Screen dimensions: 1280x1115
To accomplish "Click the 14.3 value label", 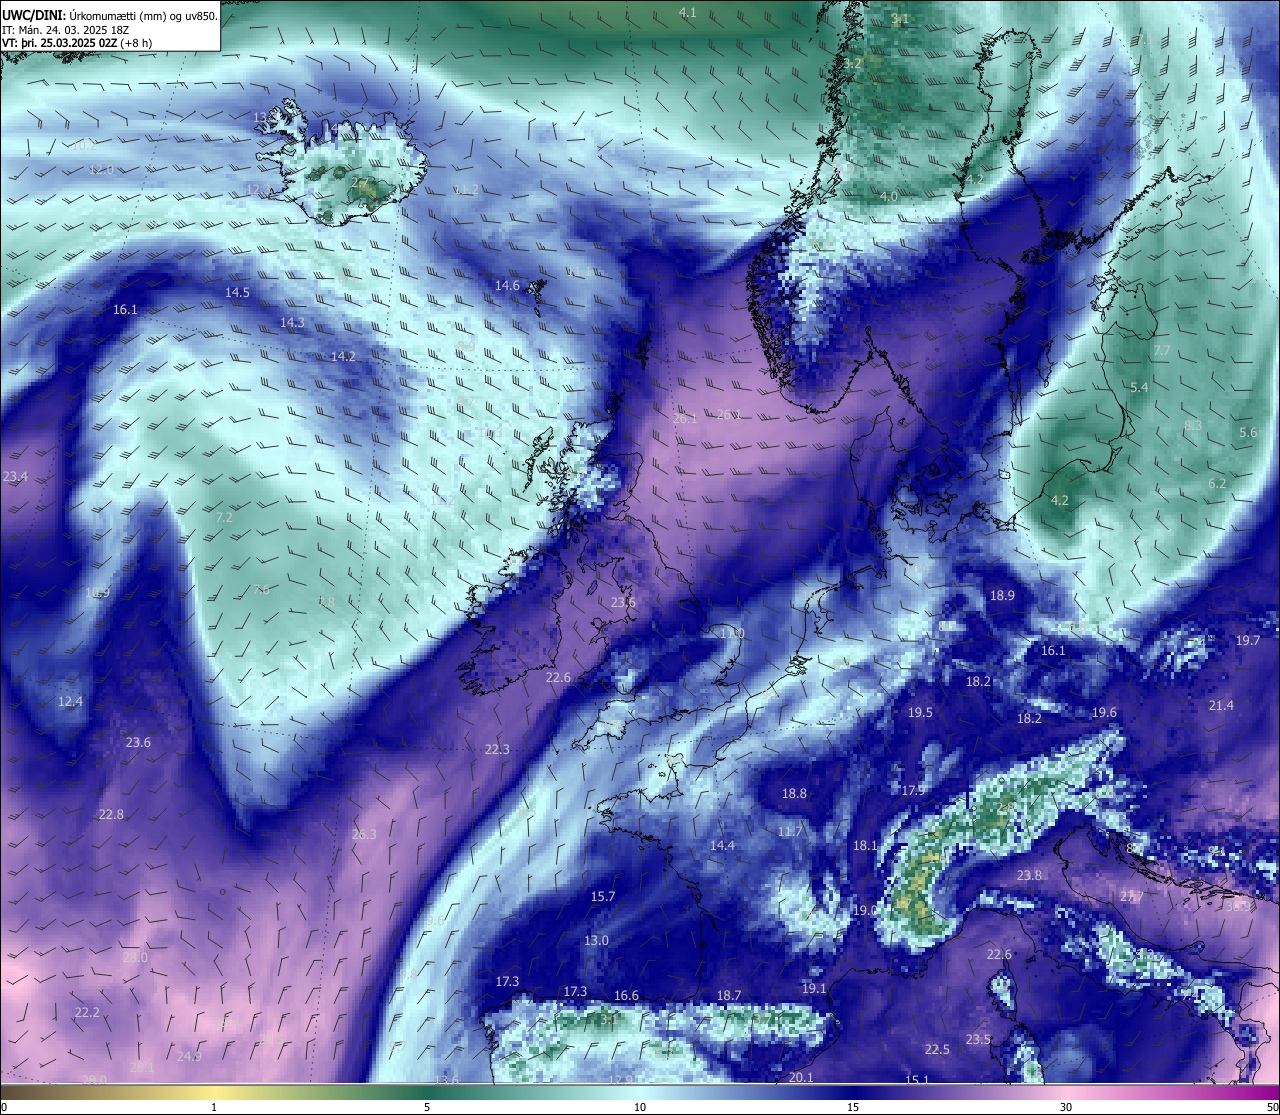I will pyautogui.click(x=292, y=323).
